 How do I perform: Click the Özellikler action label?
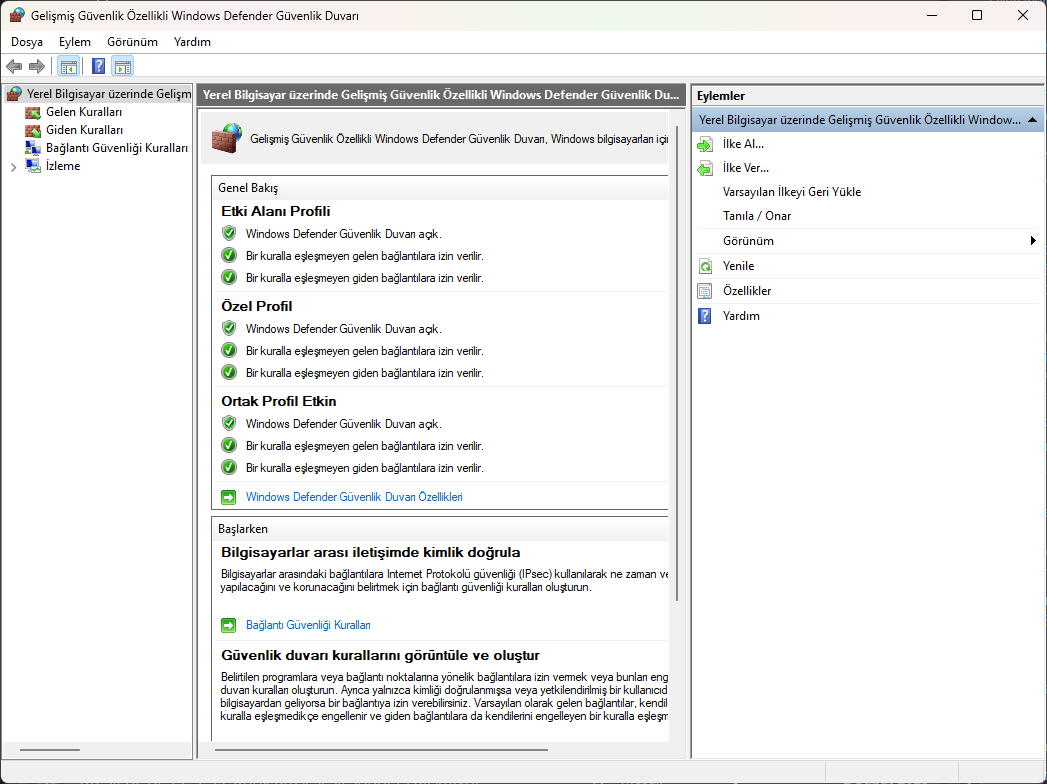click(x=747, y=291)
